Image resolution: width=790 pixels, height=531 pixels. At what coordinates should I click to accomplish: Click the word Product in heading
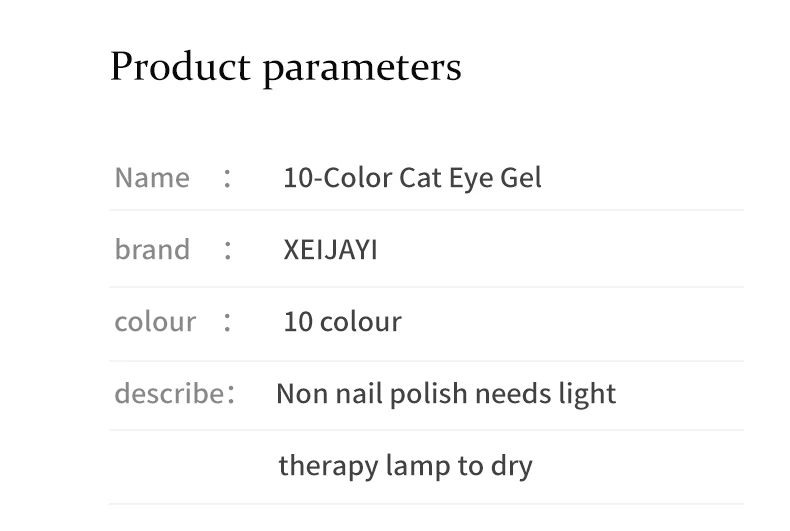click(x=180, y=65)
